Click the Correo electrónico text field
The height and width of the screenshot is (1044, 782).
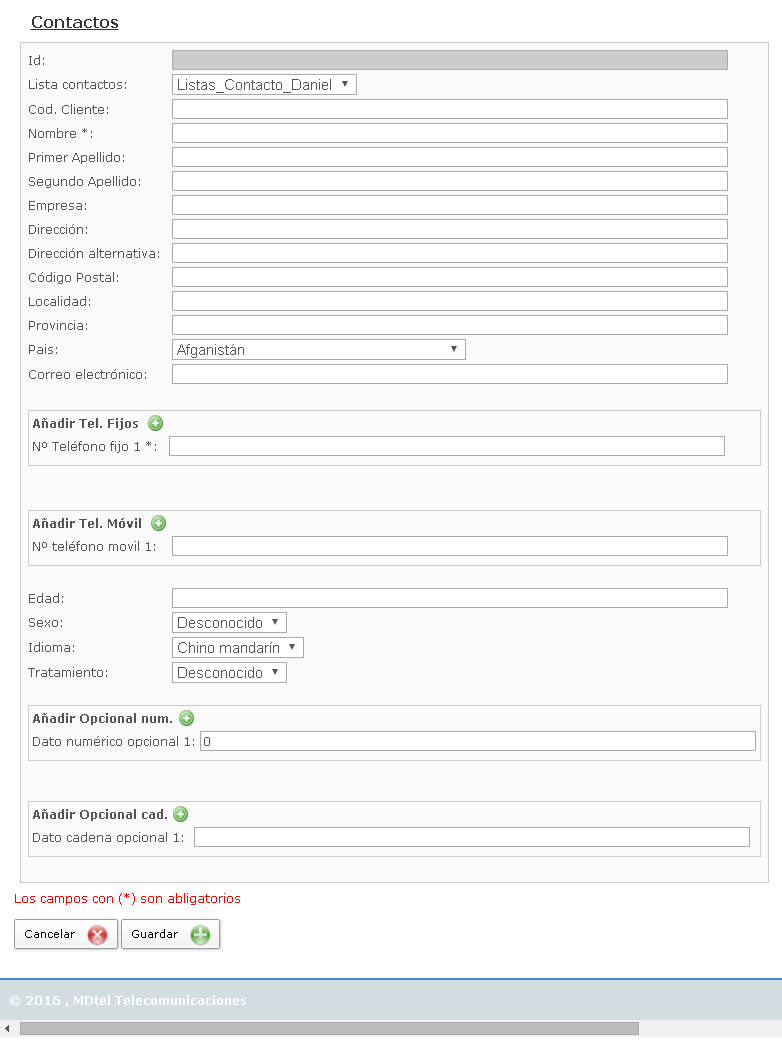(x=449, y=373)
